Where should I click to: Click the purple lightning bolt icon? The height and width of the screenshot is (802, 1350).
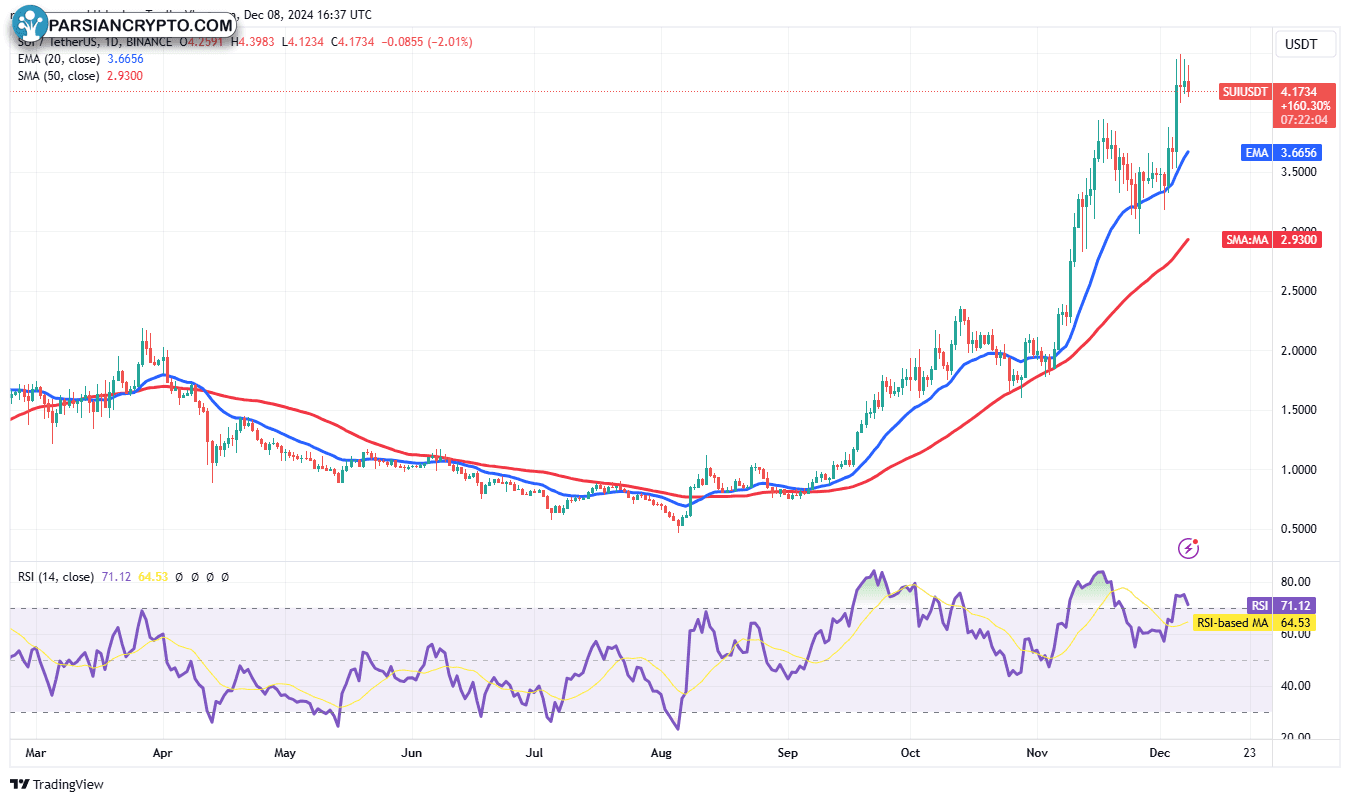click(1189, 548)
